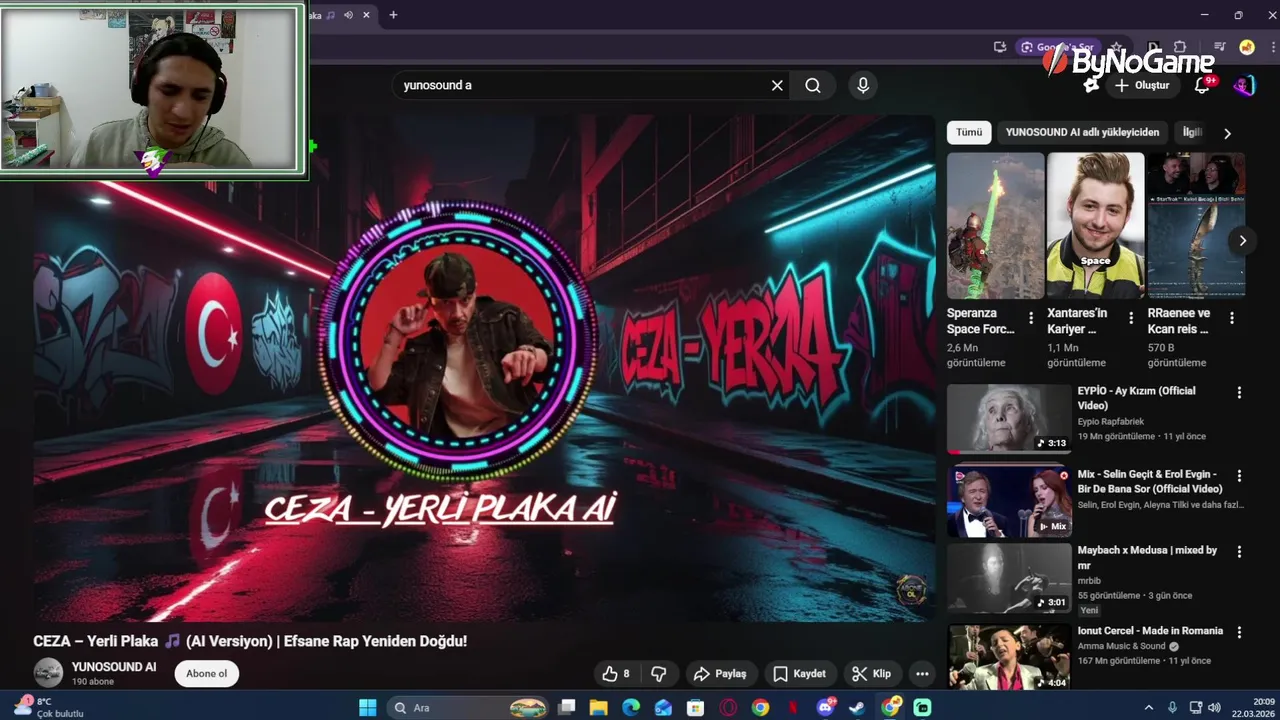Click Google'a Sor lens button
The height and width of the screenshot is (720, 1280).
coord(1057,47)
